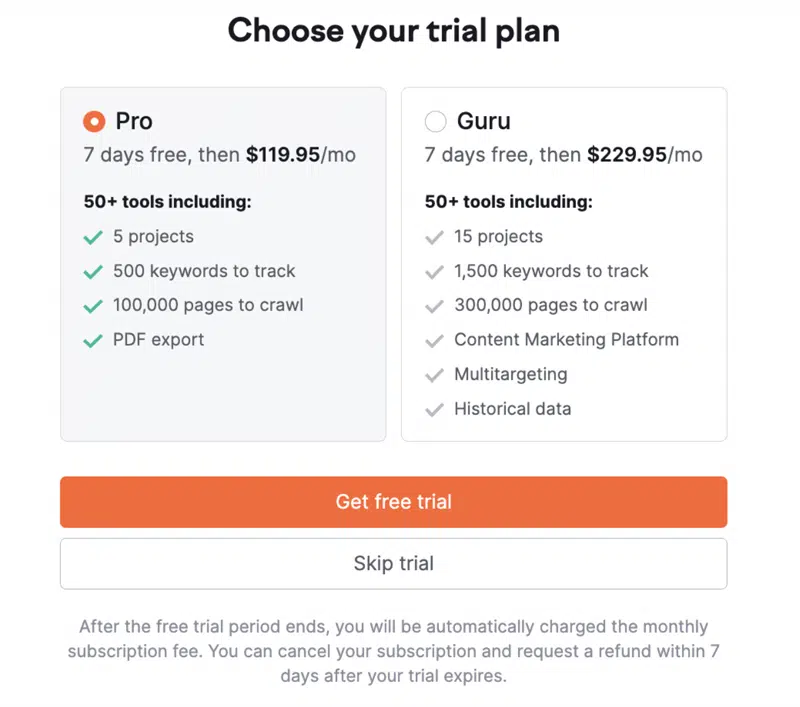Screen dimensions: 800x707
Task: Click the $119.95/mo price text
Action: click(301, 155)
